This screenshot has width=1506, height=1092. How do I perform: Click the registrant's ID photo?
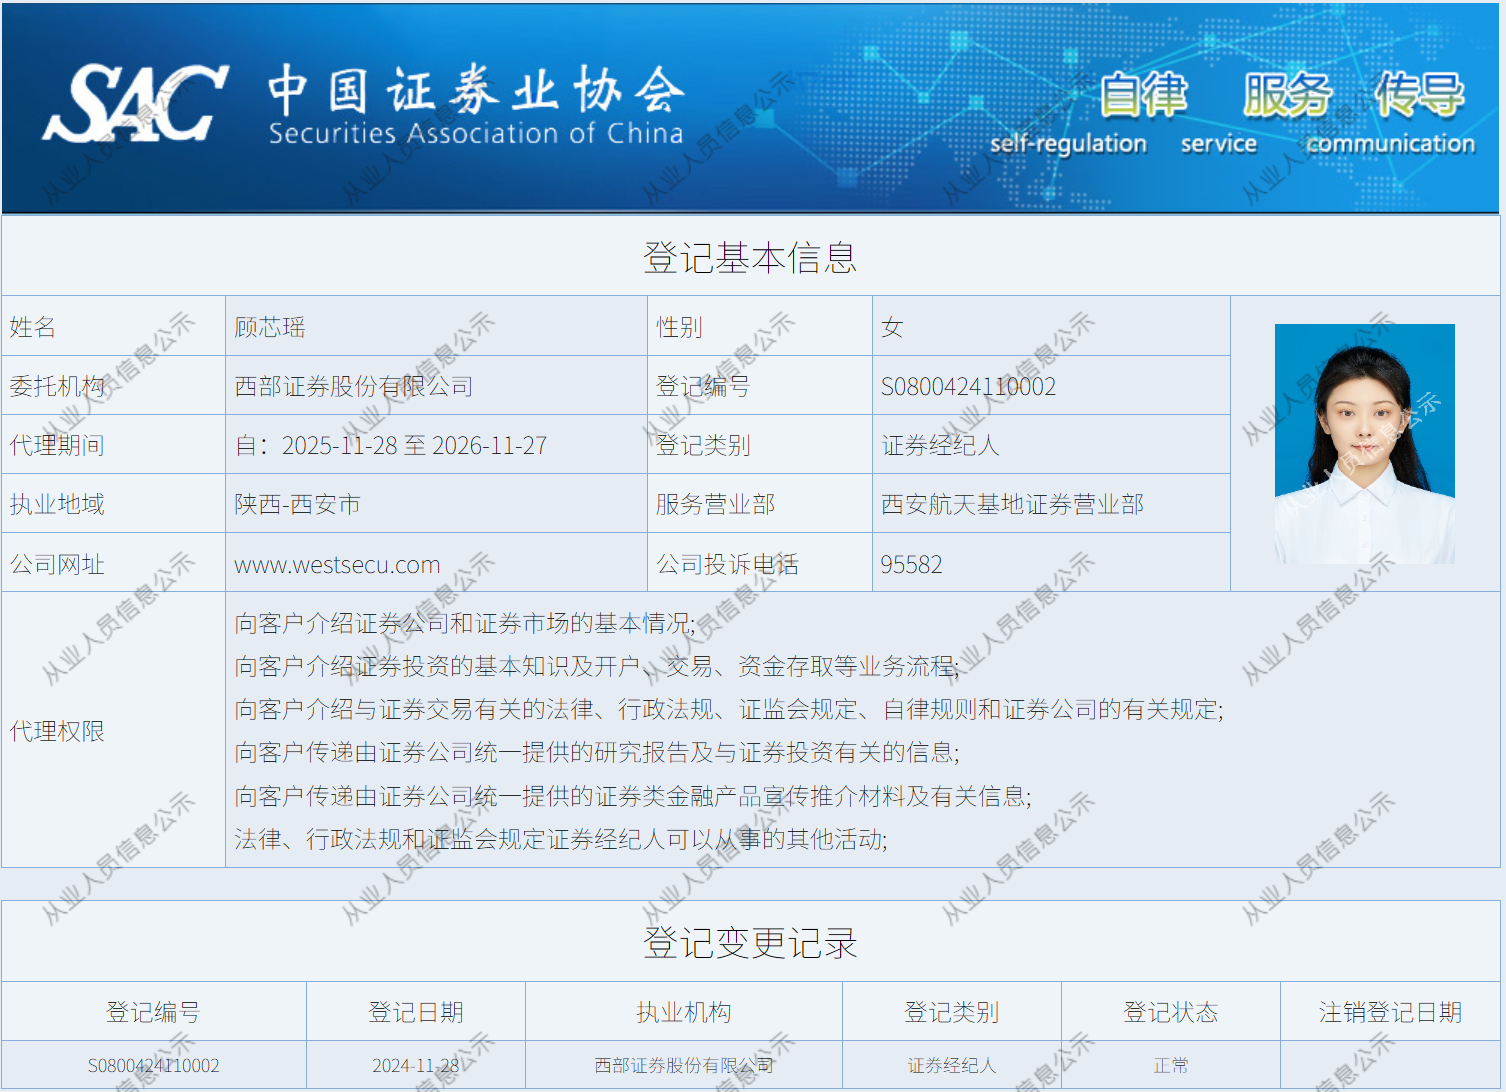tap(1364, 443)
